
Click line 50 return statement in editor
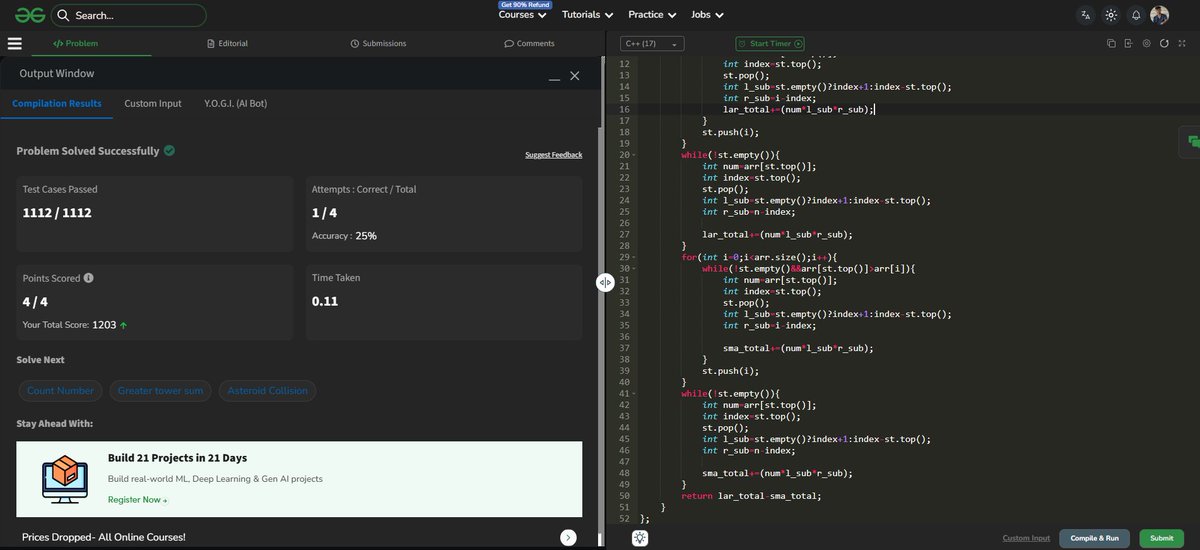[751, 496]
